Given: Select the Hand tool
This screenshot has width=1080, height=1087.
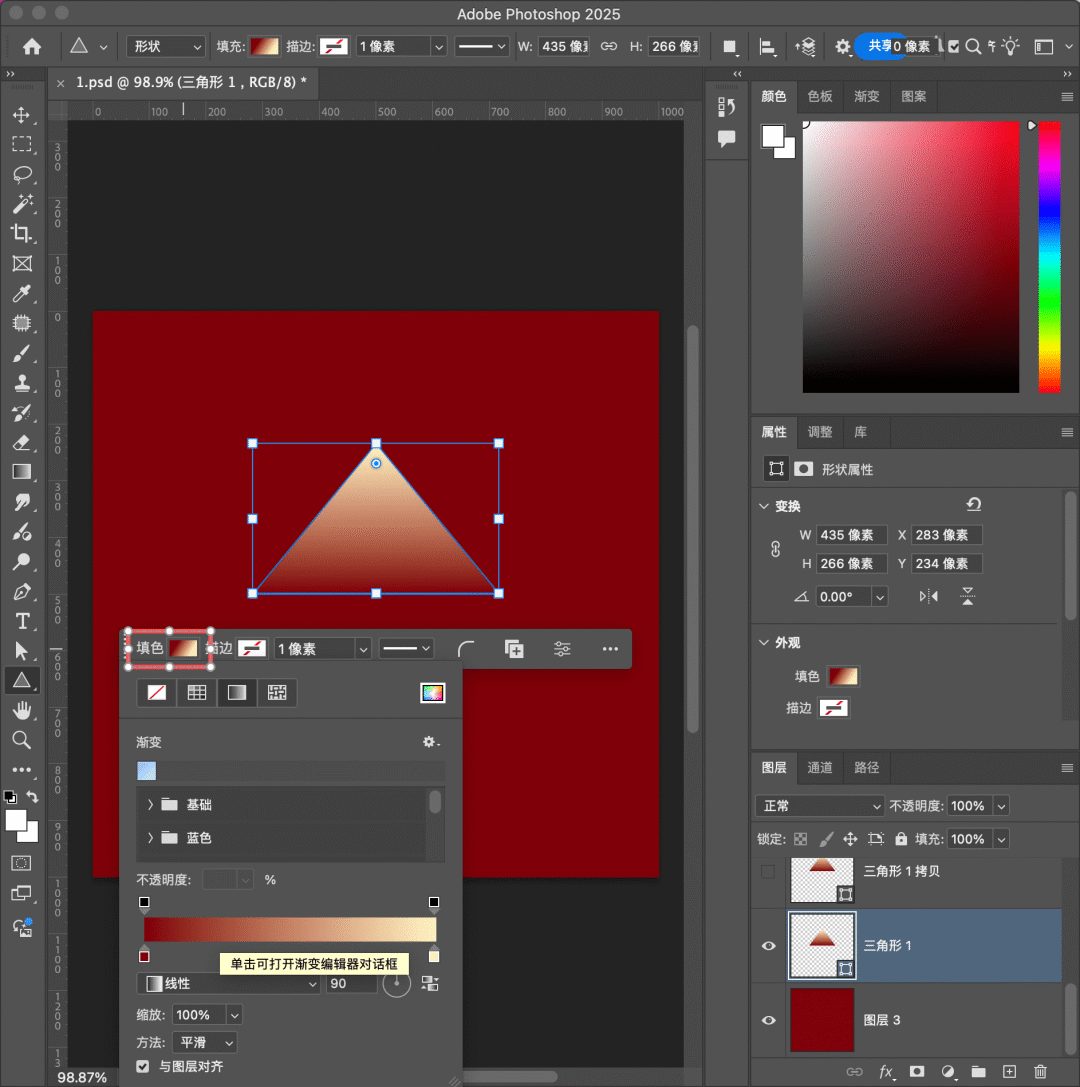Looking at the screenshot, I should point(21,711).
